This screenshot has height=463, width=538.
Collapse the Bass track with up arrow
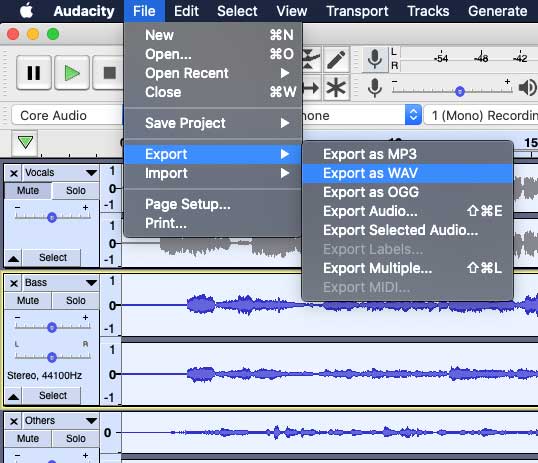(13, 396)
